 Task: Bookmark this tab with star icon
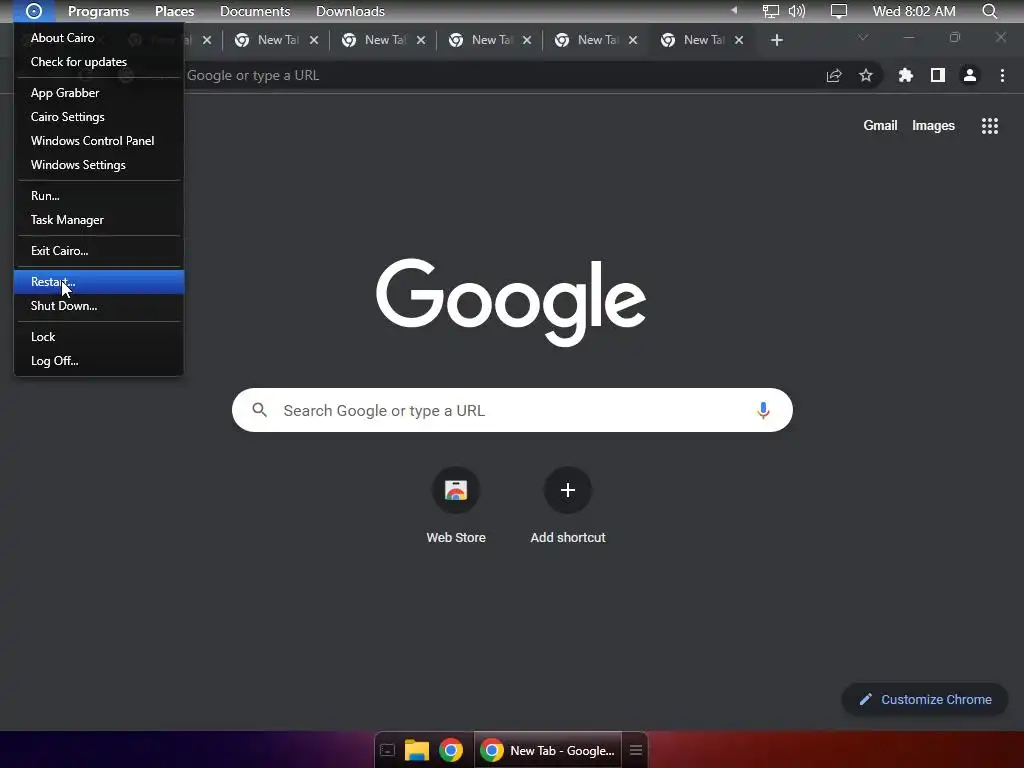tap(866, 76)
